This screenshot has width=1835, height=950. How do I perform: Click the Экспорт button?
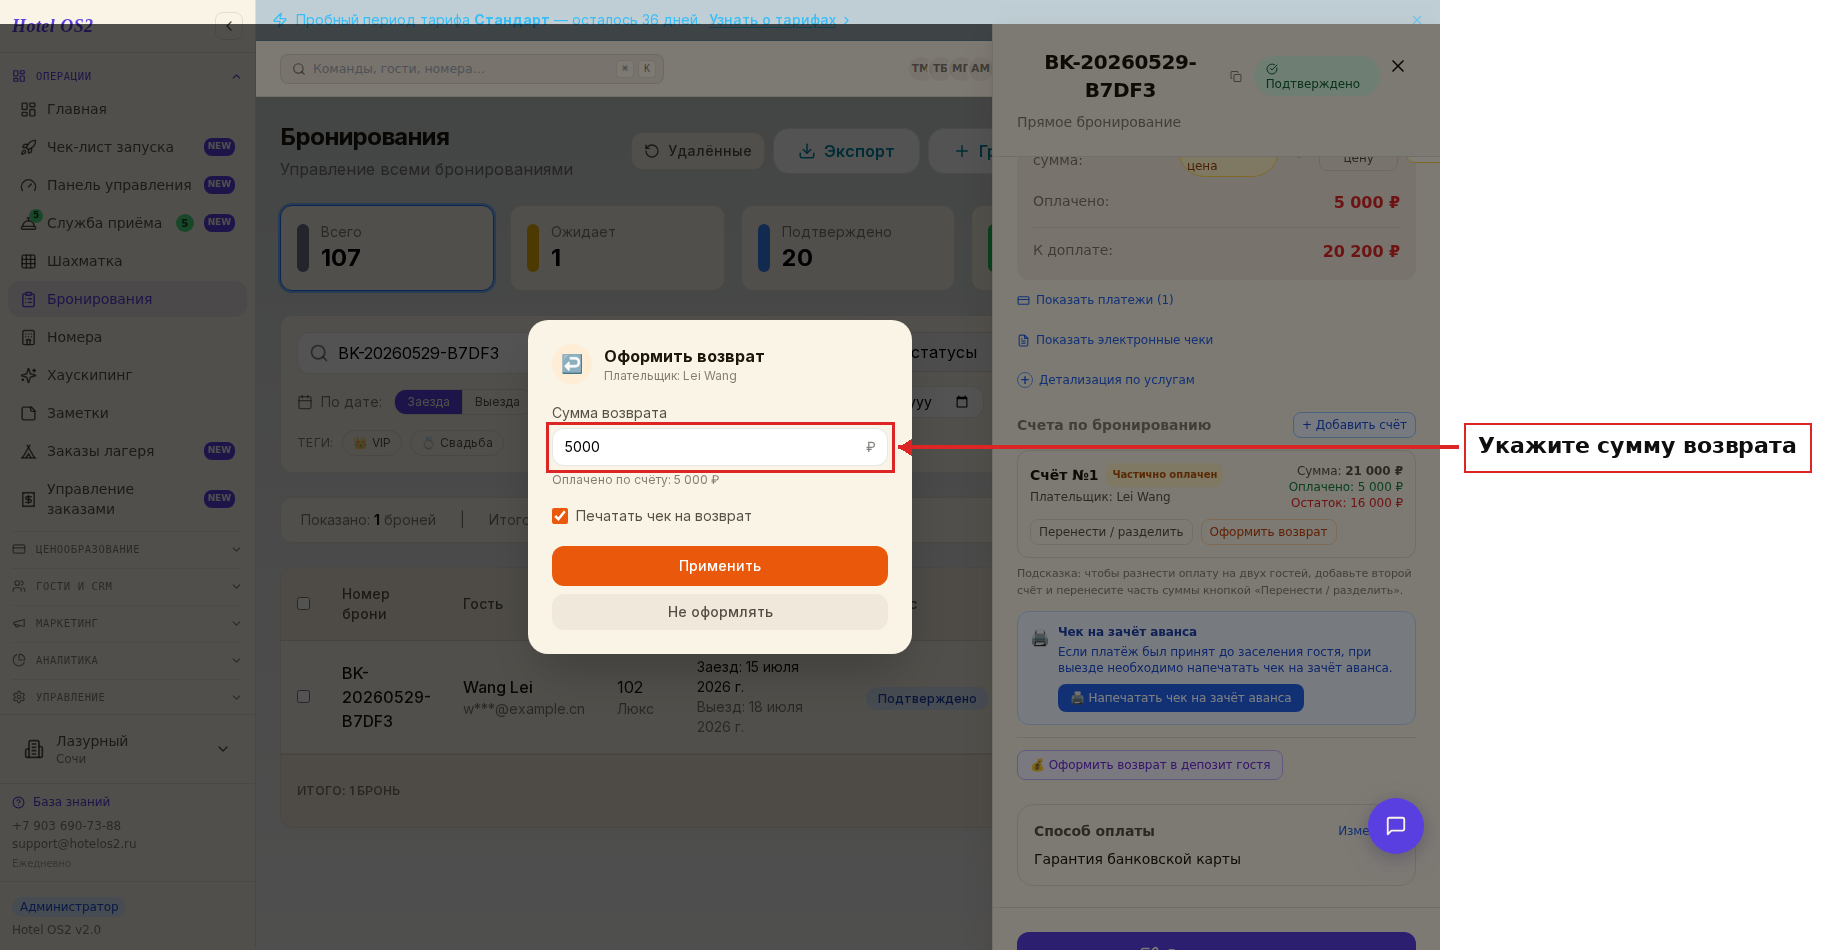point(846,151)
